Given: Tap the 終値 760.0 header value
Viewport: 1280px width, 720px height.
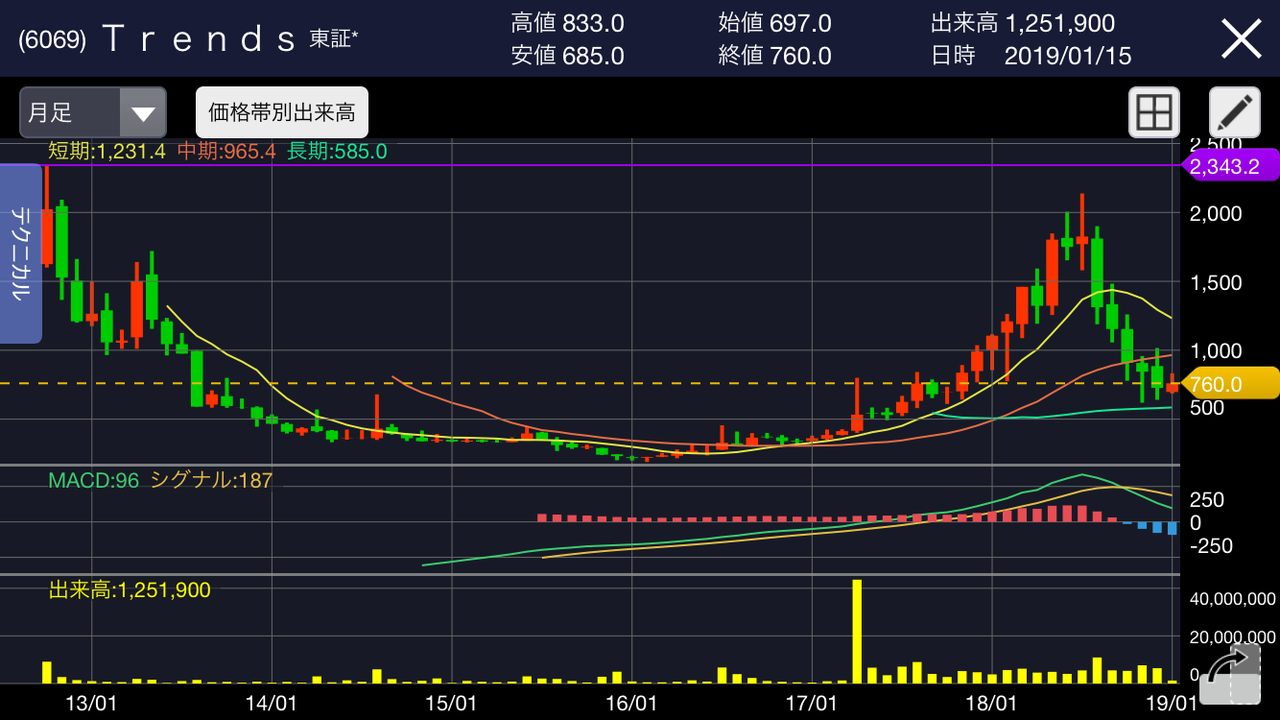Looking at the screenshot, I should click(x=774, y=56).
